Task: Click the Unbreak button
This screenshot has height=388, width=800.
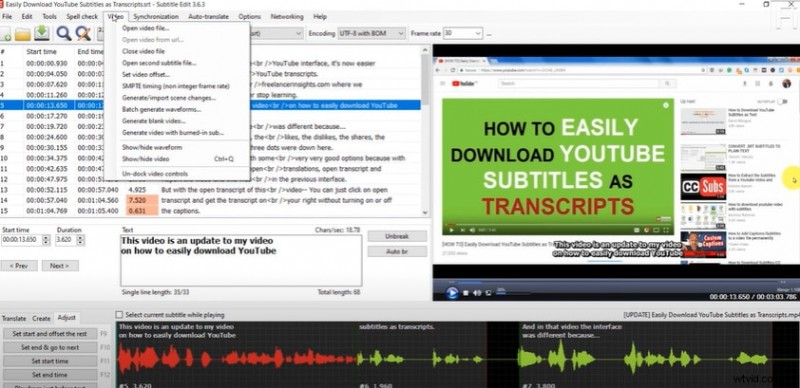Action: click(397, 237)
